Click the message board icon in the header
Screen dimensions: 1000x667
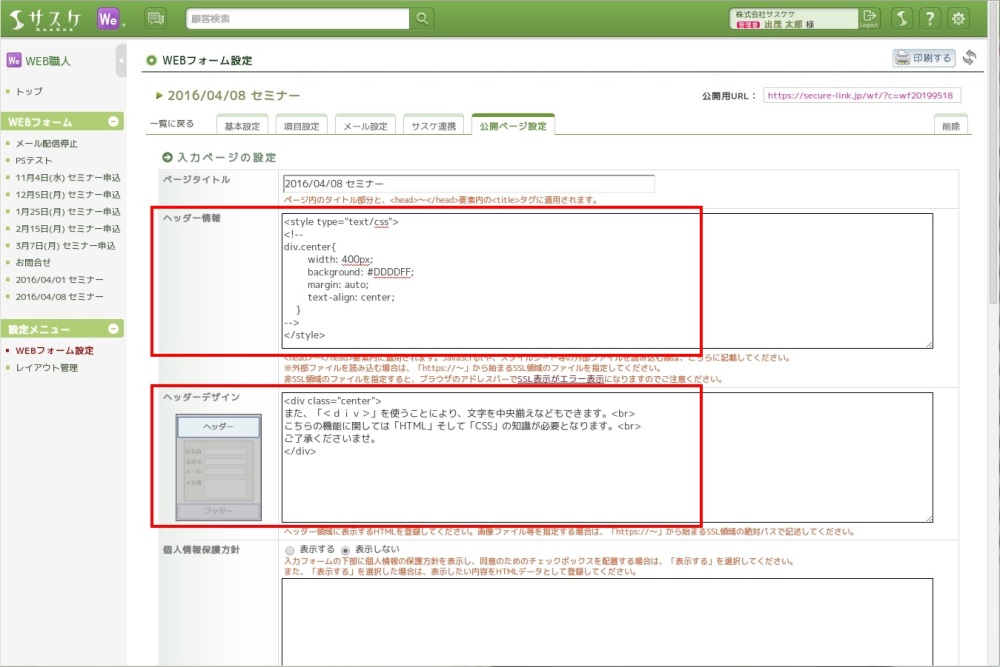[x=156, y=19]
